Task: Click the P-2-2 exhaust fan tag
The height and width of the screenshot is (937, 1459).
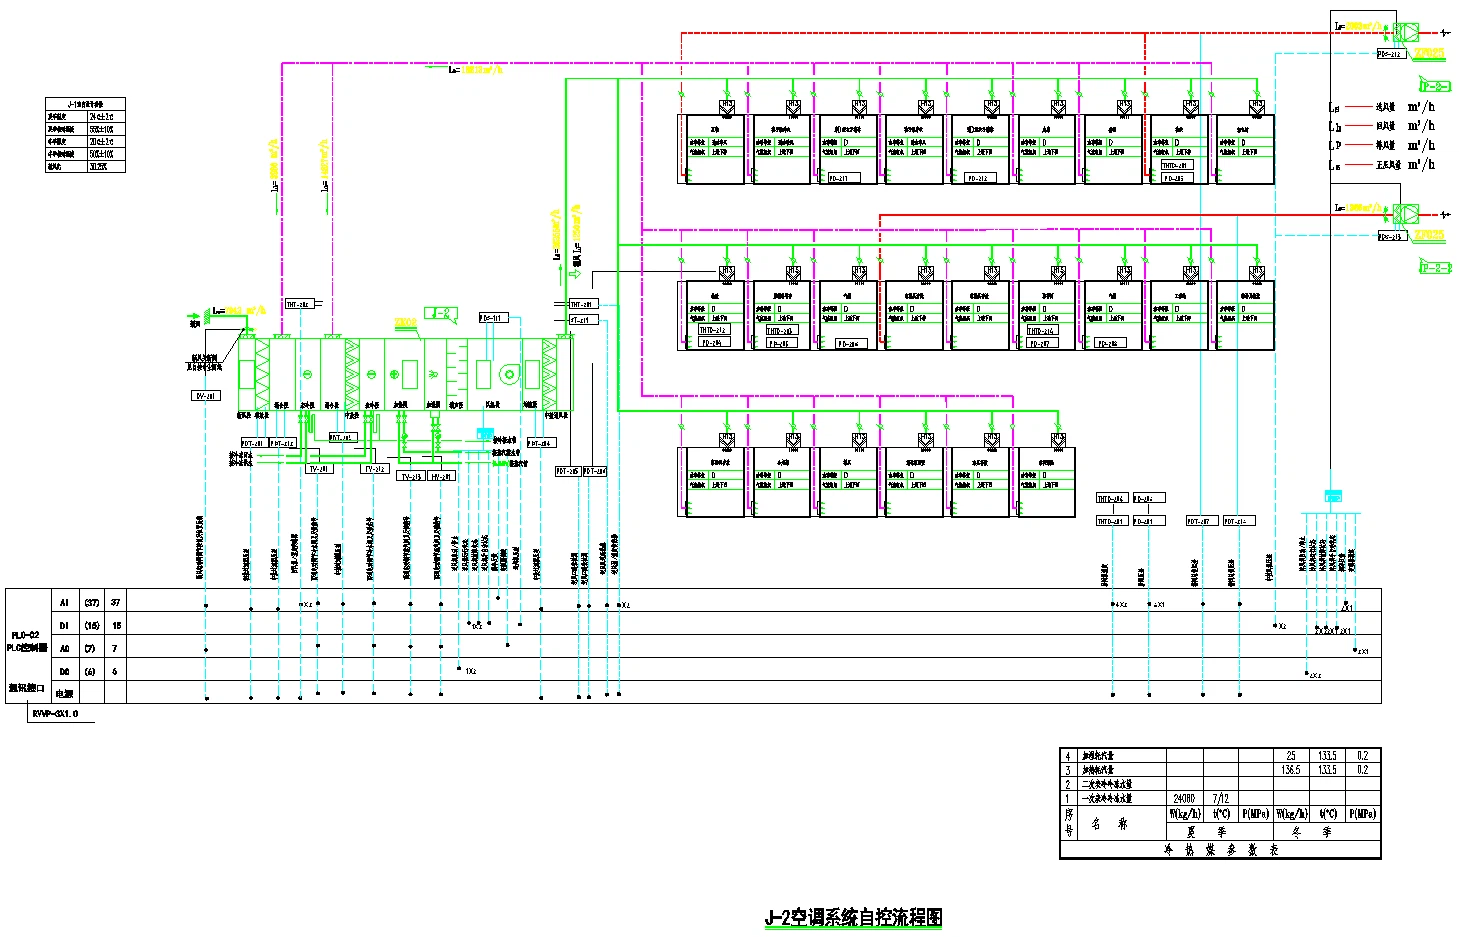Action: [1434, 267]
